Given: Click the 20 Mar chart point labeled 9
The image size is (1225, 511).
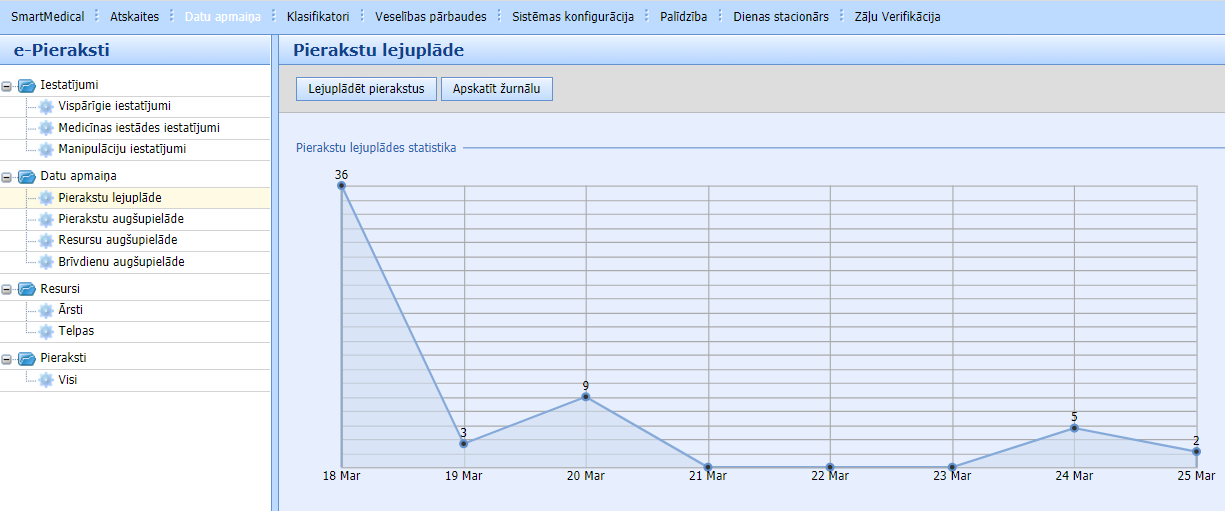Looking at the screenshot, I should 586,397.
